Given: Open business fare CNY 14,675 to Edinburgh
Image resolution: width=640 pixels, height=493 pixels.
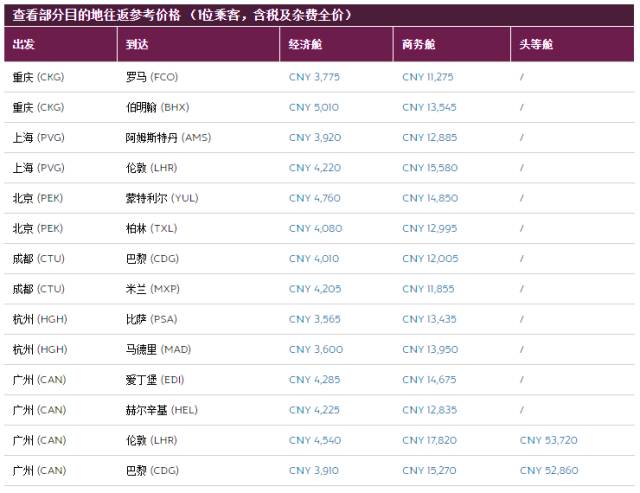Looking at the screenshot, I should pyautogui.click(x=429, y=380).
